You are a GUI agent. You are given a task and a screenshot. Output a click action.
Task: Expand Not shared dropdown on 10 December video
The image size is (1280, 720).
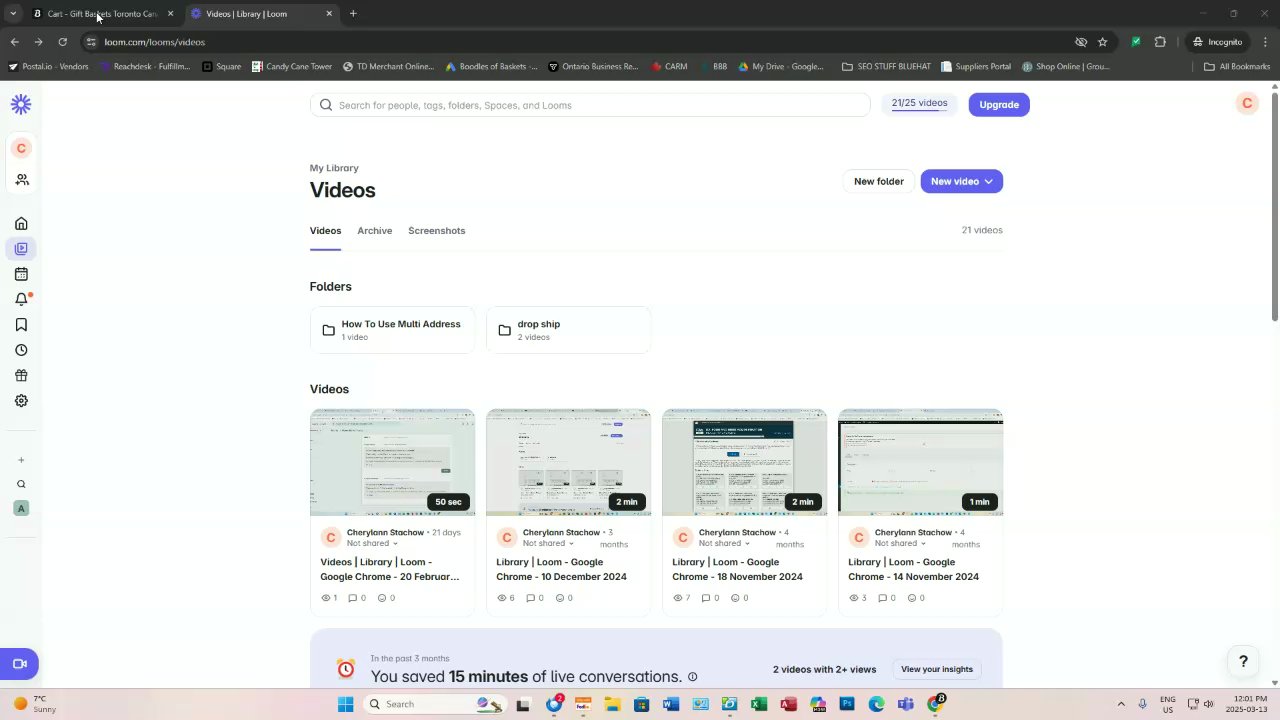[548, 544]
